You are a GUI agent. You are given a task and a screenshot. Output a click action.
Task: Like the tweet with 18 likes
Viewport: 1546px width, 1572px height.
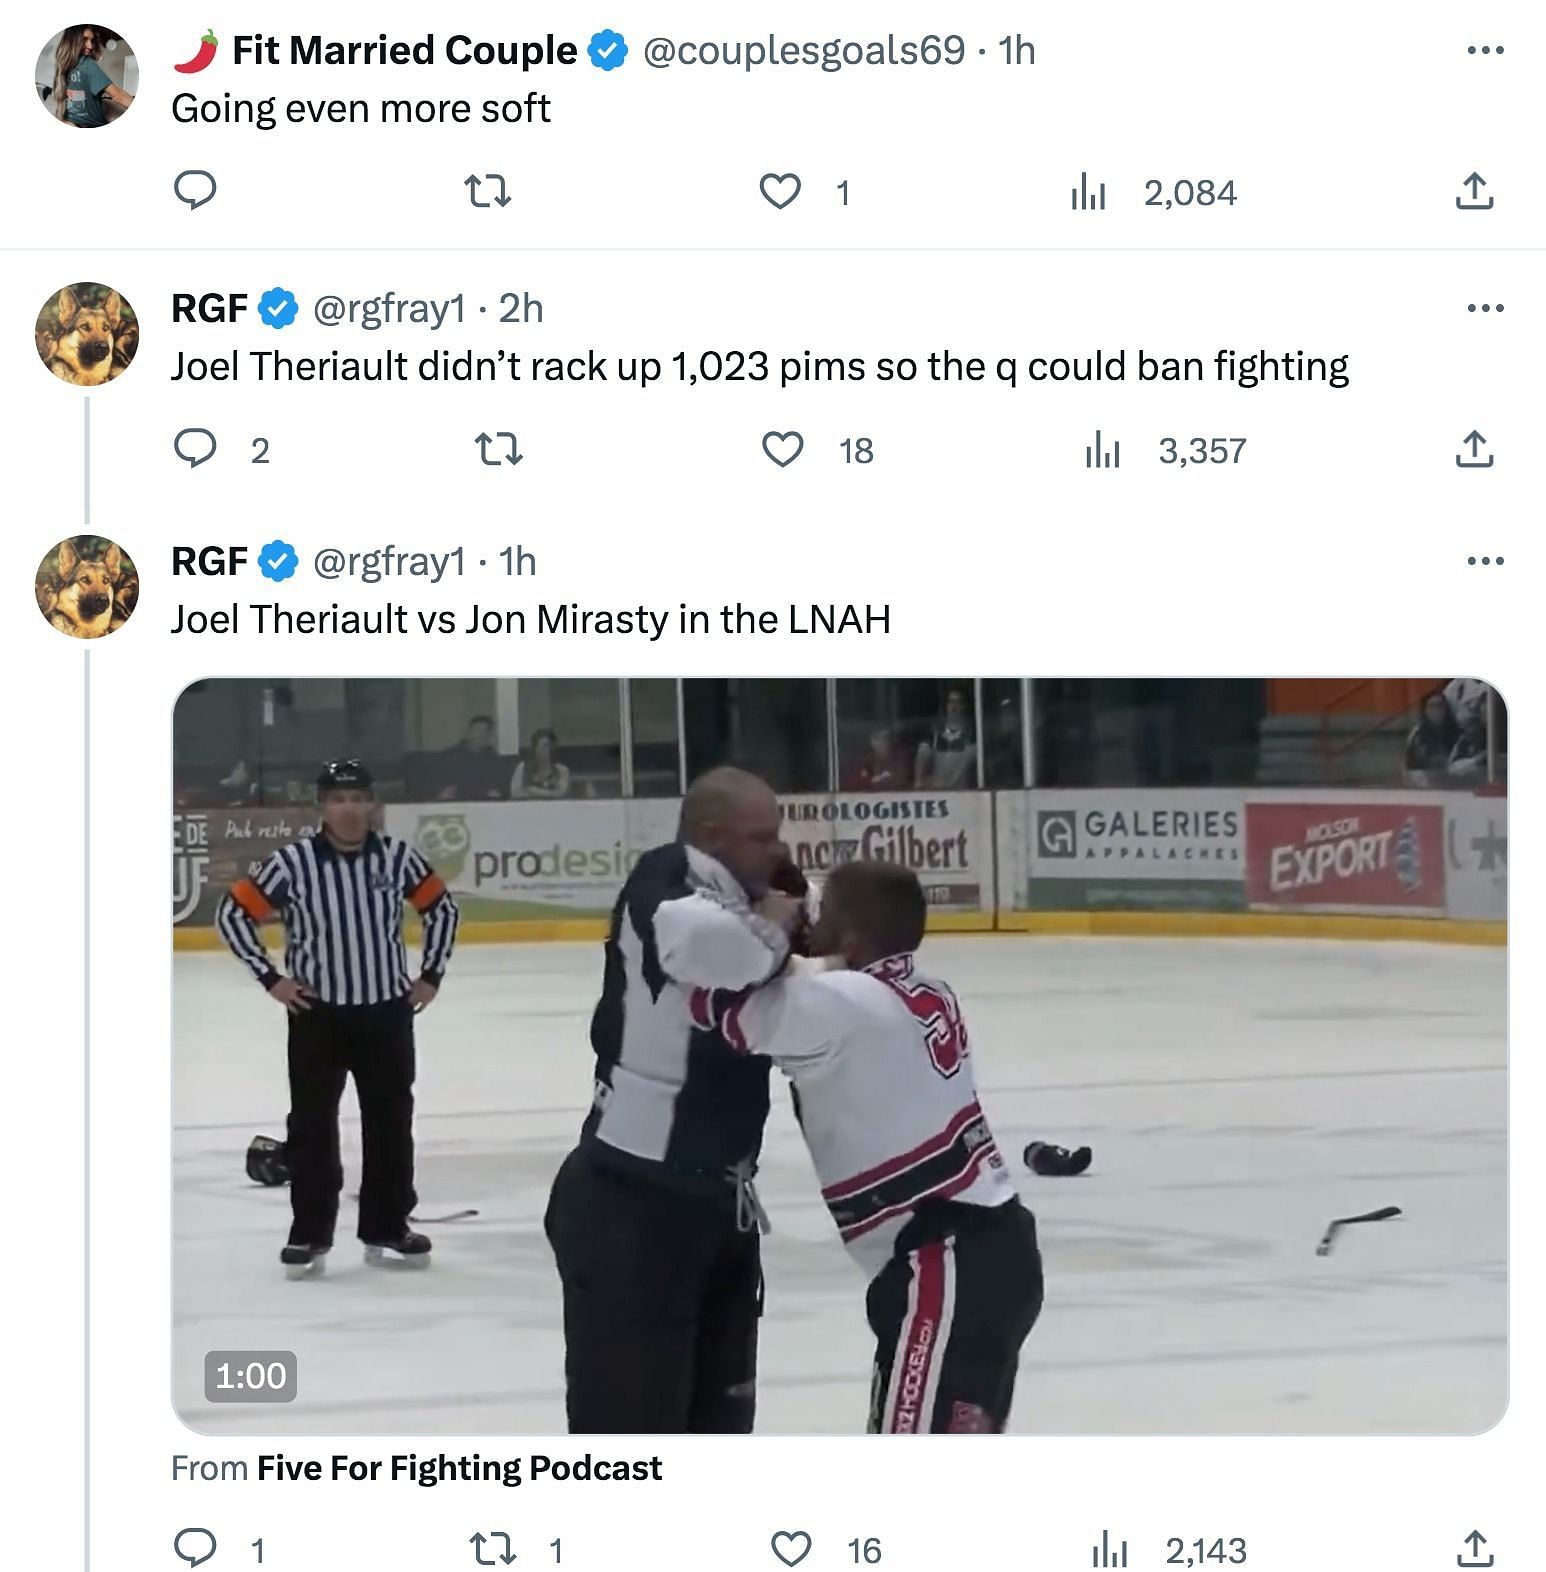click(x=783, y=449)
